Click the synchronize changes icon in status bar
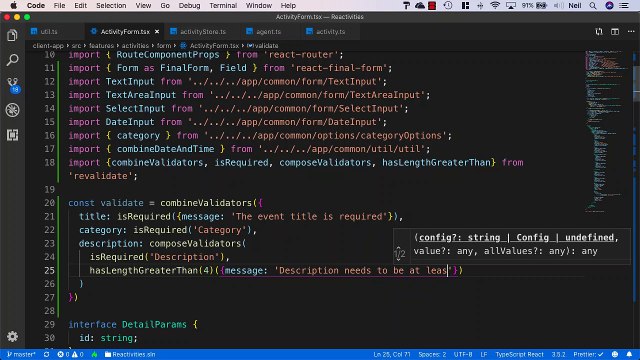640x360 pixels. coord(47,354)
